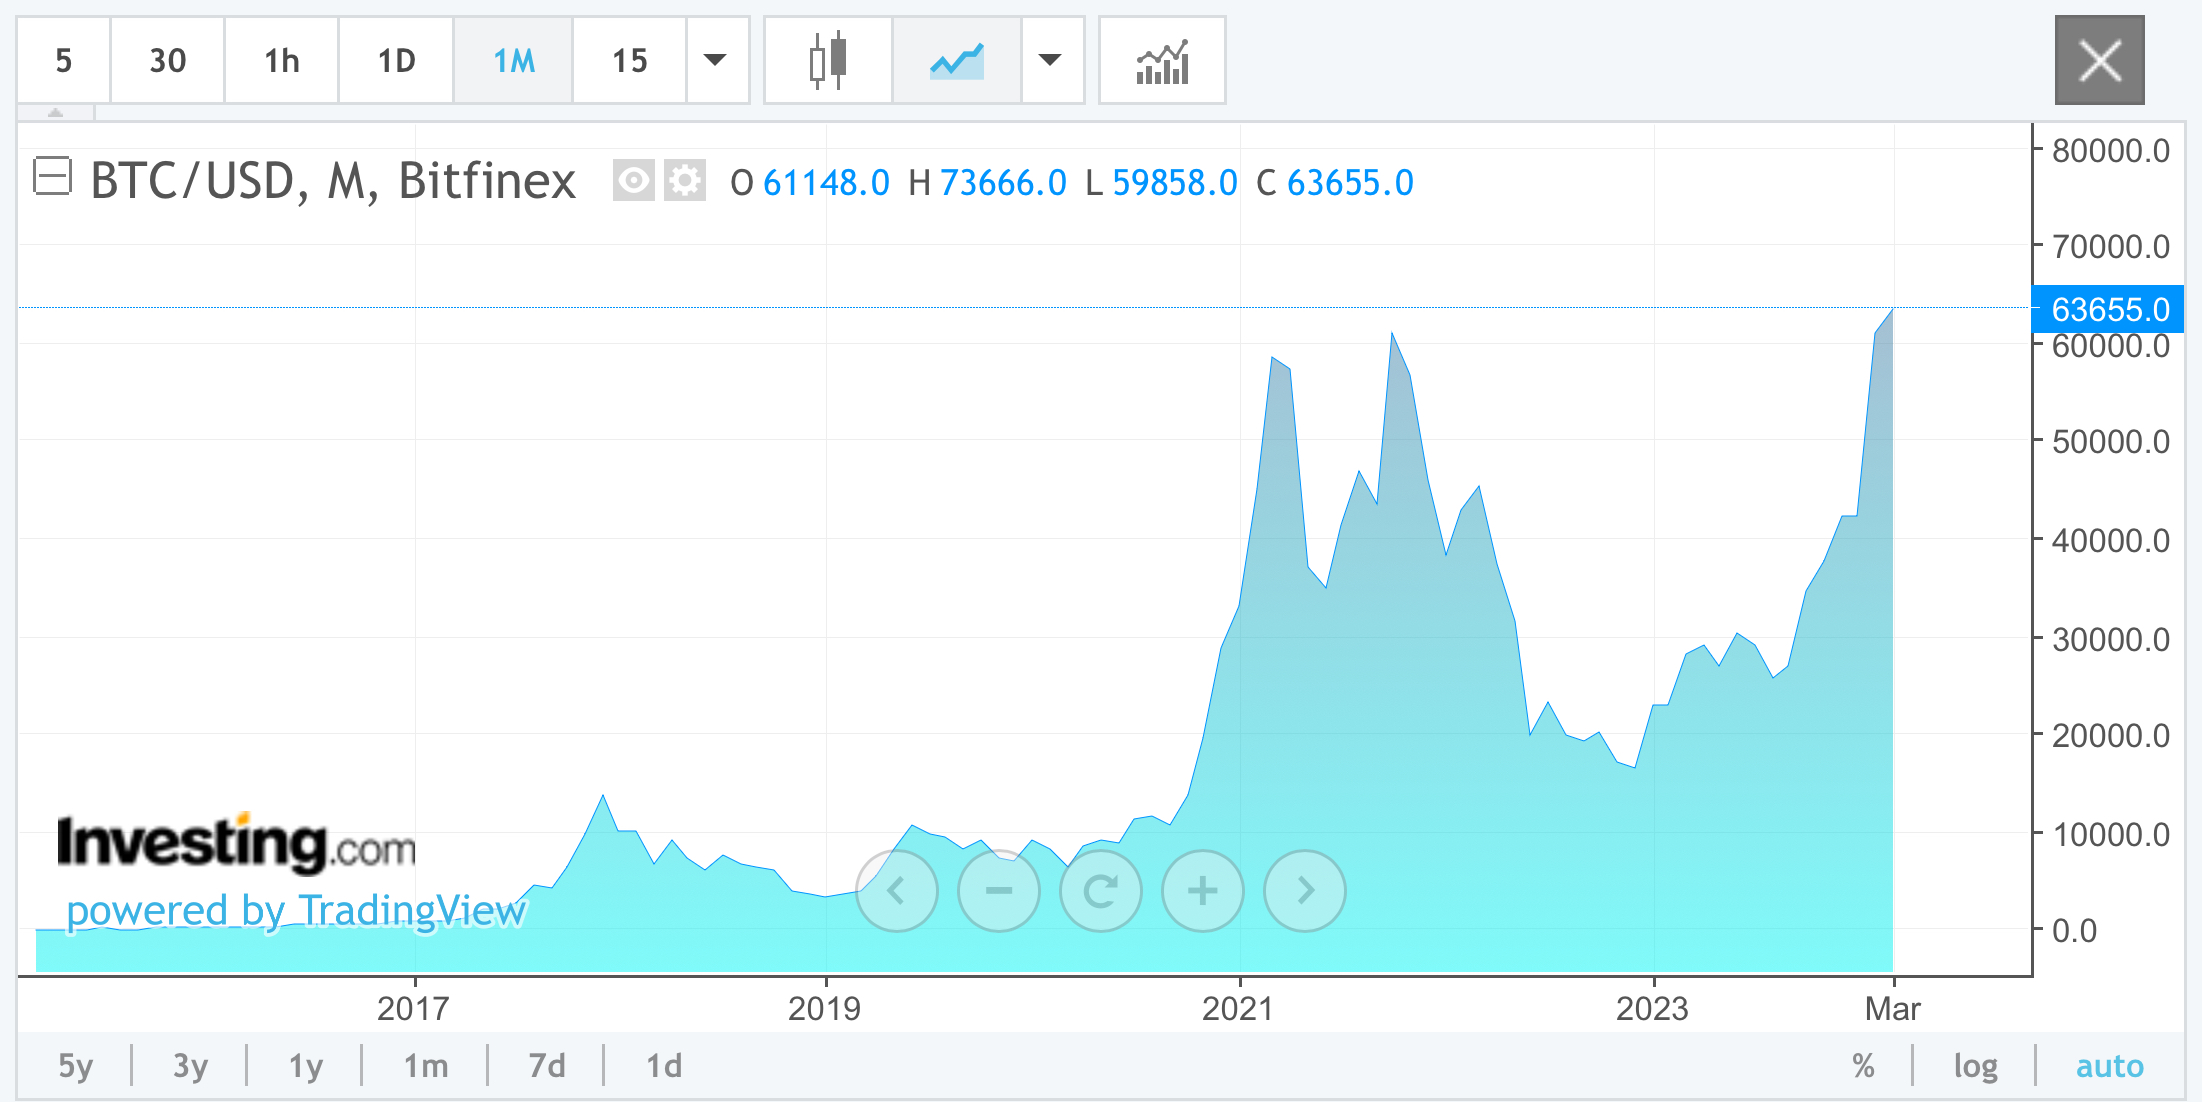Viewport: 2202px width, 1102px height.
Task: Expand the time interval dropdown arrow
Action: [x=716, y=61]
